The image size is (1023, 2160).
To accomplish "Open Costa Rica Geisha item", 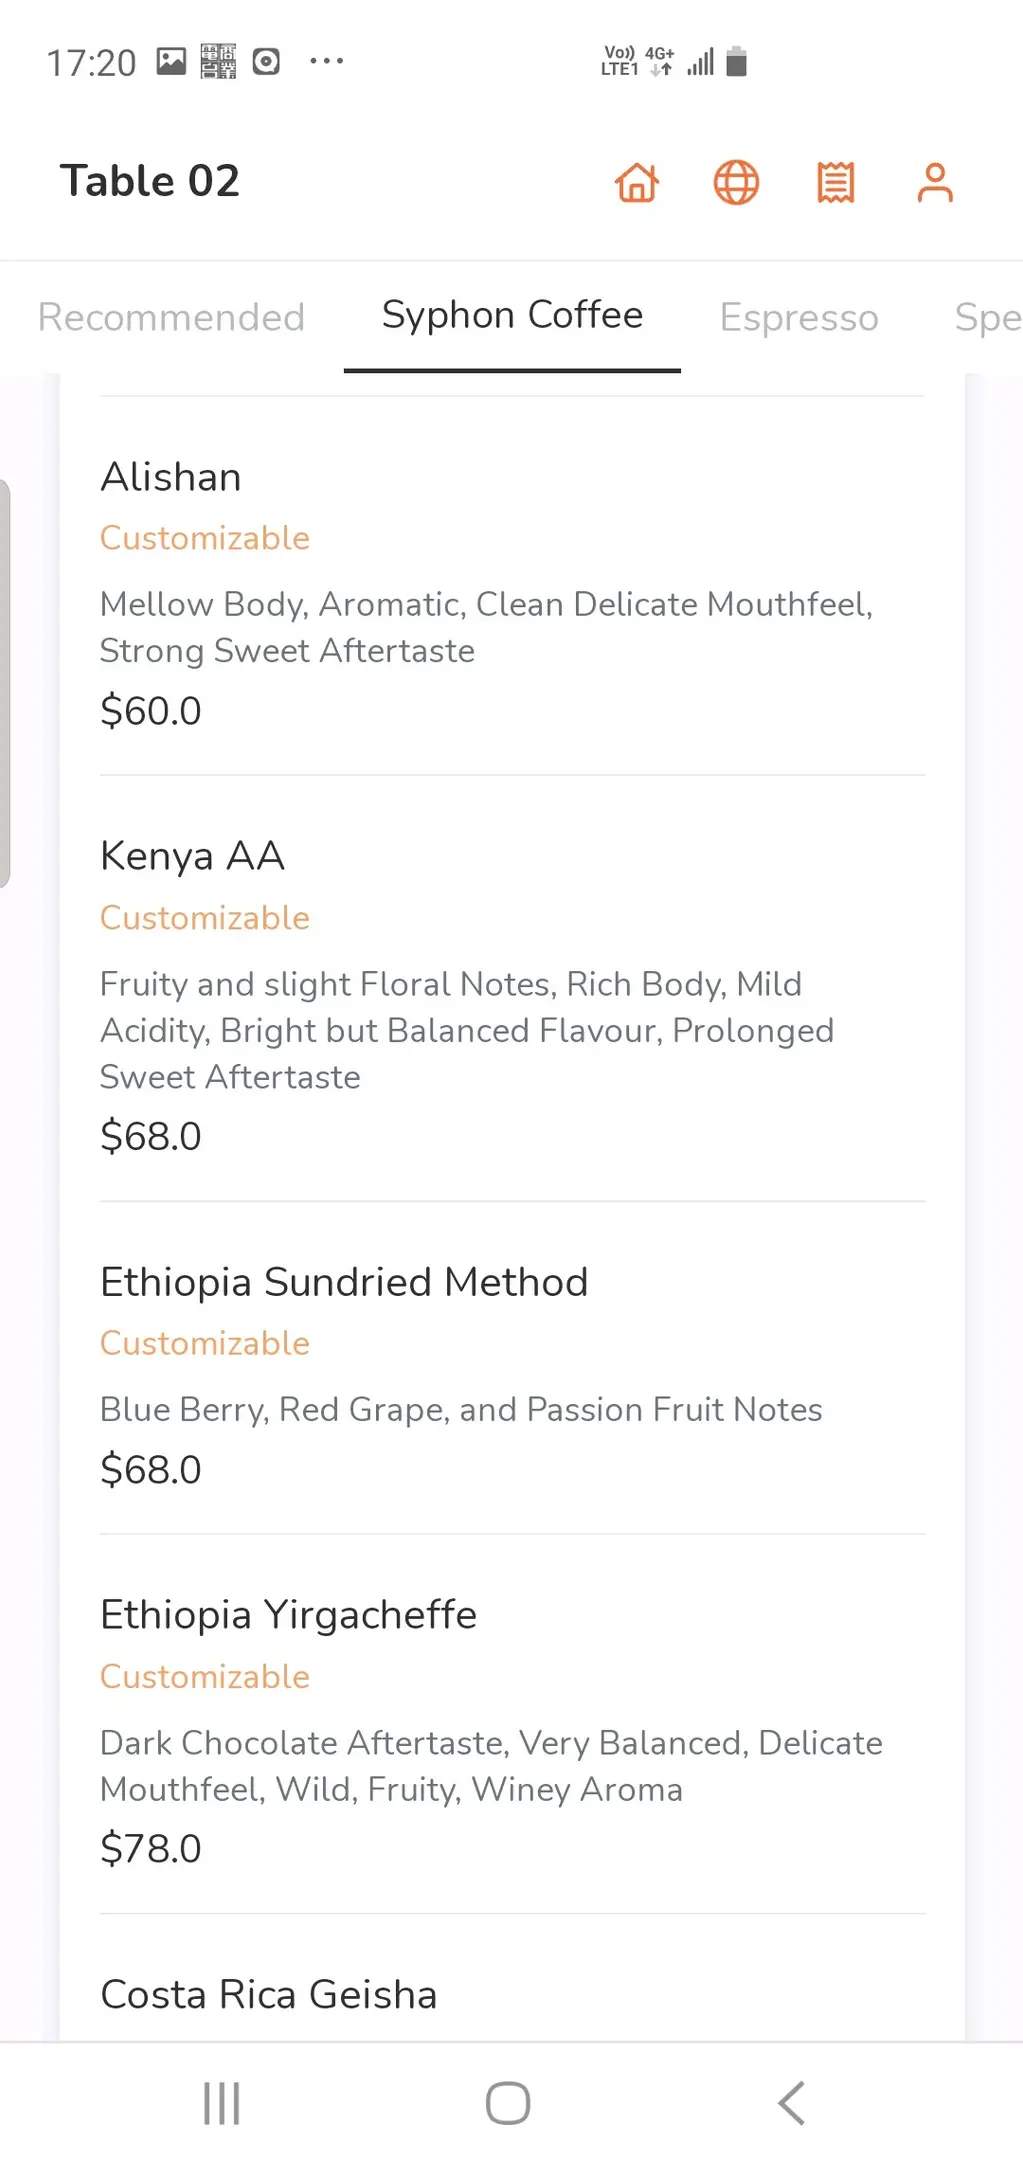I will point(269,1994).
